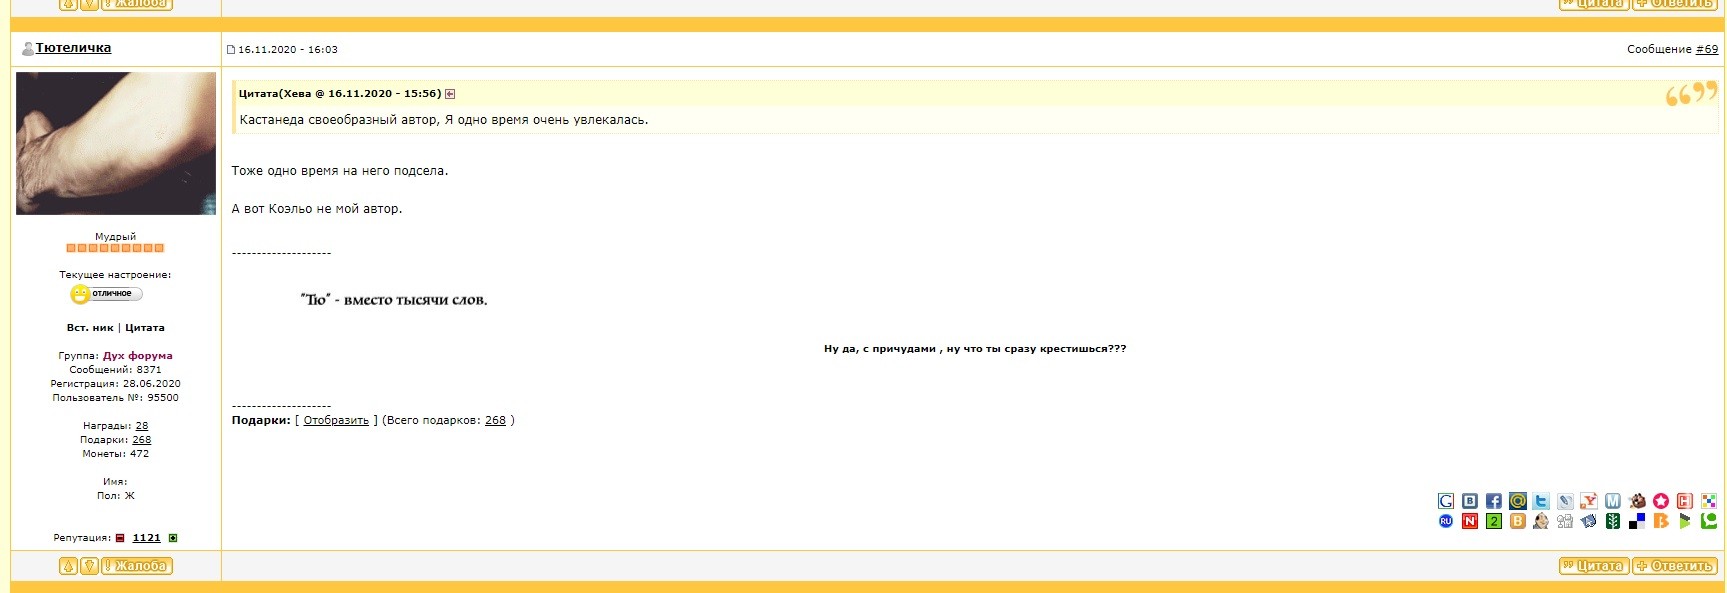This screenshot has height=593, width=1727.
Task: Click the Google bookmark share icon
Action: [1446, 501]
